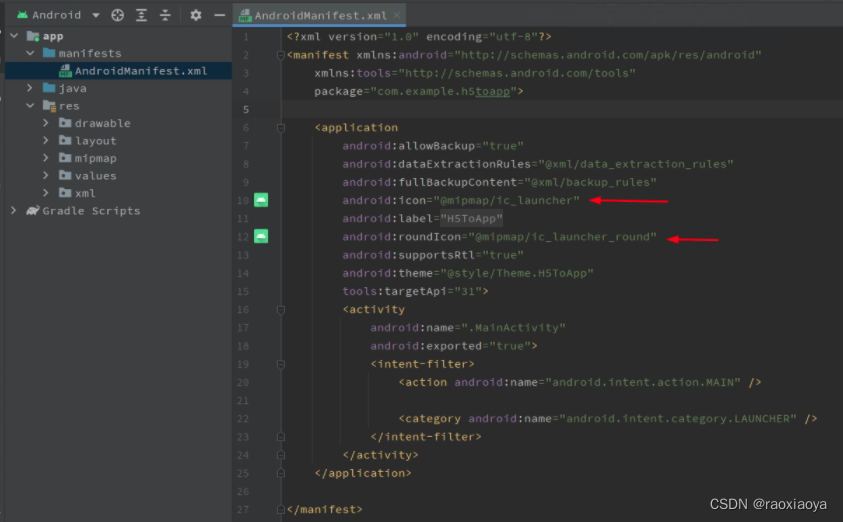Click the "com.example.h5toapp" package value
The image size is (843, 522).
pos(444,91)
